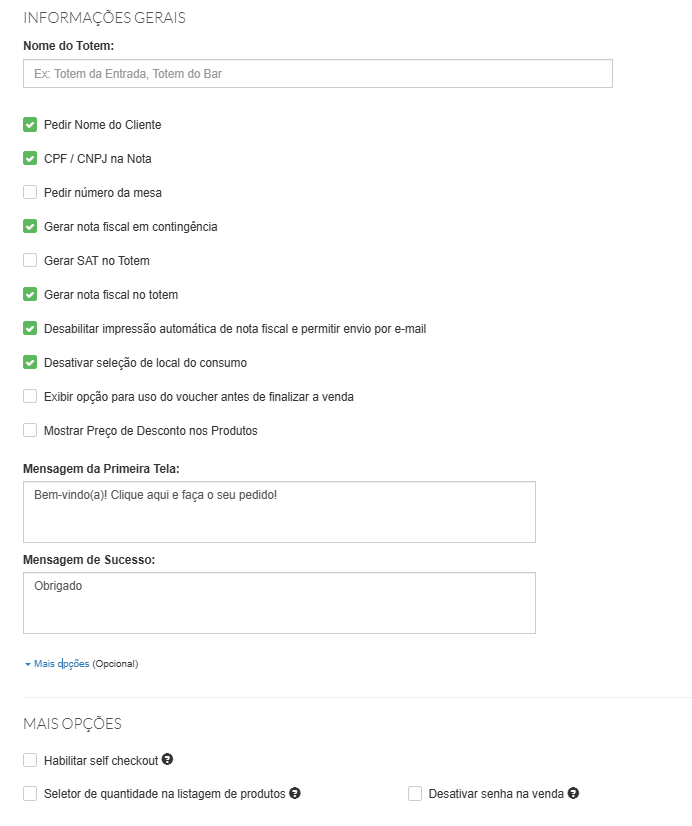
Task: Check Gerar SAT no Totem
Action: click(x=30, y=260)
